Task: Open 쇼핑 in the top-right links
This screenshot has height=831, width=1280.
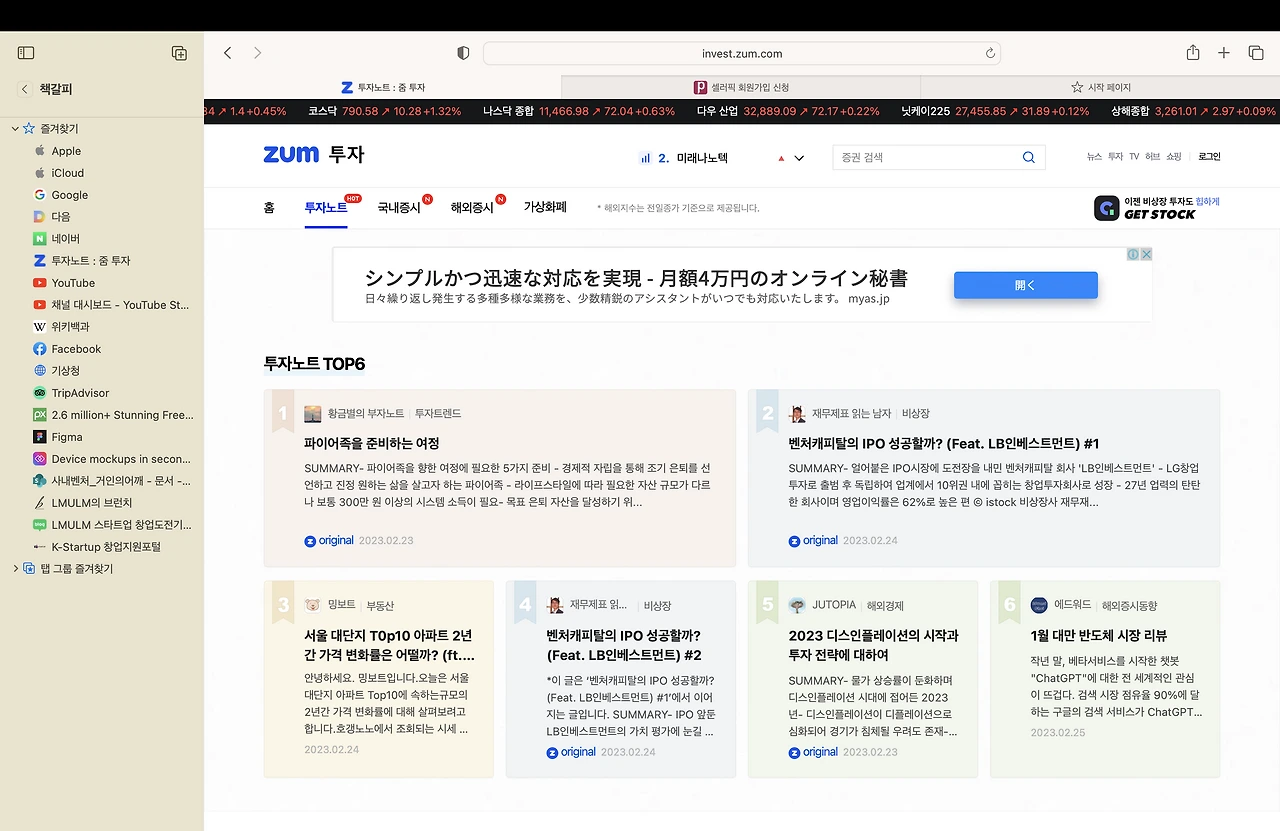Action: (x=1174, y=157)
